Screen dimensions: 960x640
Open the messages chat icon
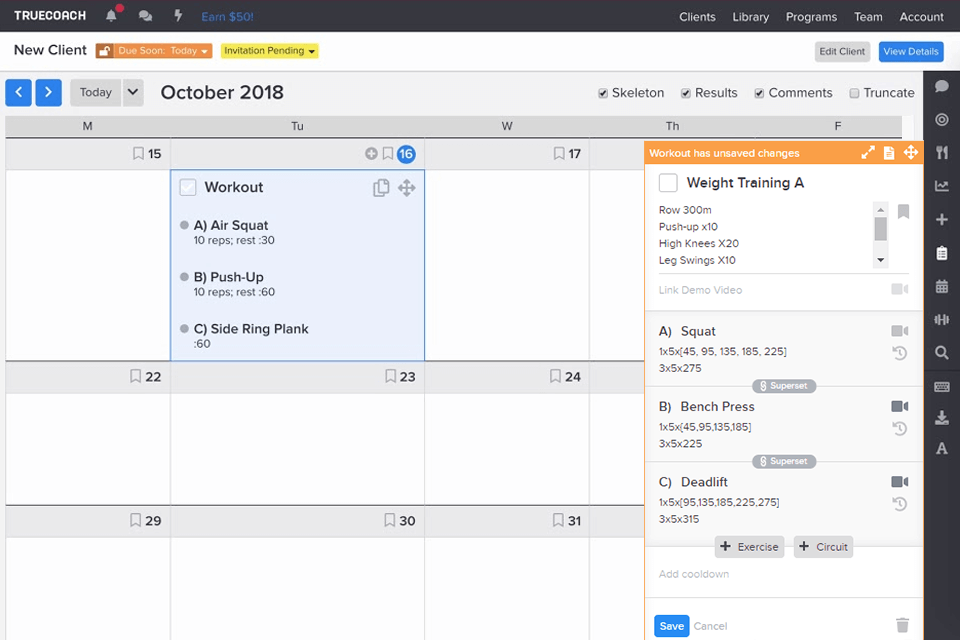coord(145,16)
